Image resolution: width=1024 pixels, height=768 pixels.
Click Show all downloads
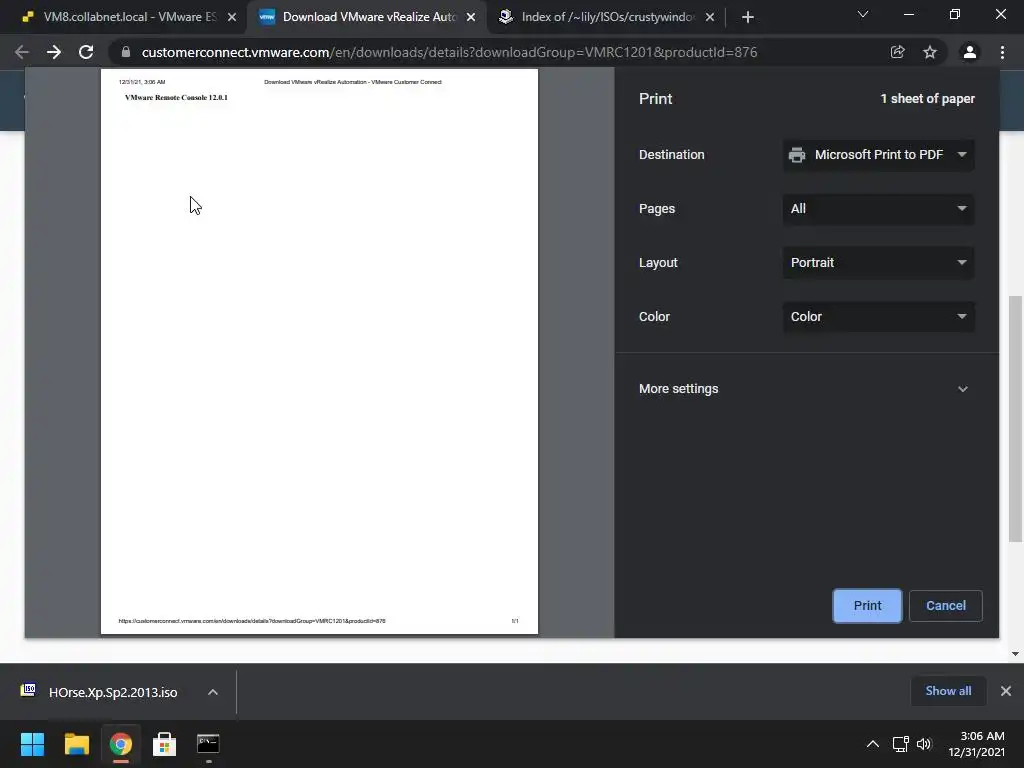[948, 691]
